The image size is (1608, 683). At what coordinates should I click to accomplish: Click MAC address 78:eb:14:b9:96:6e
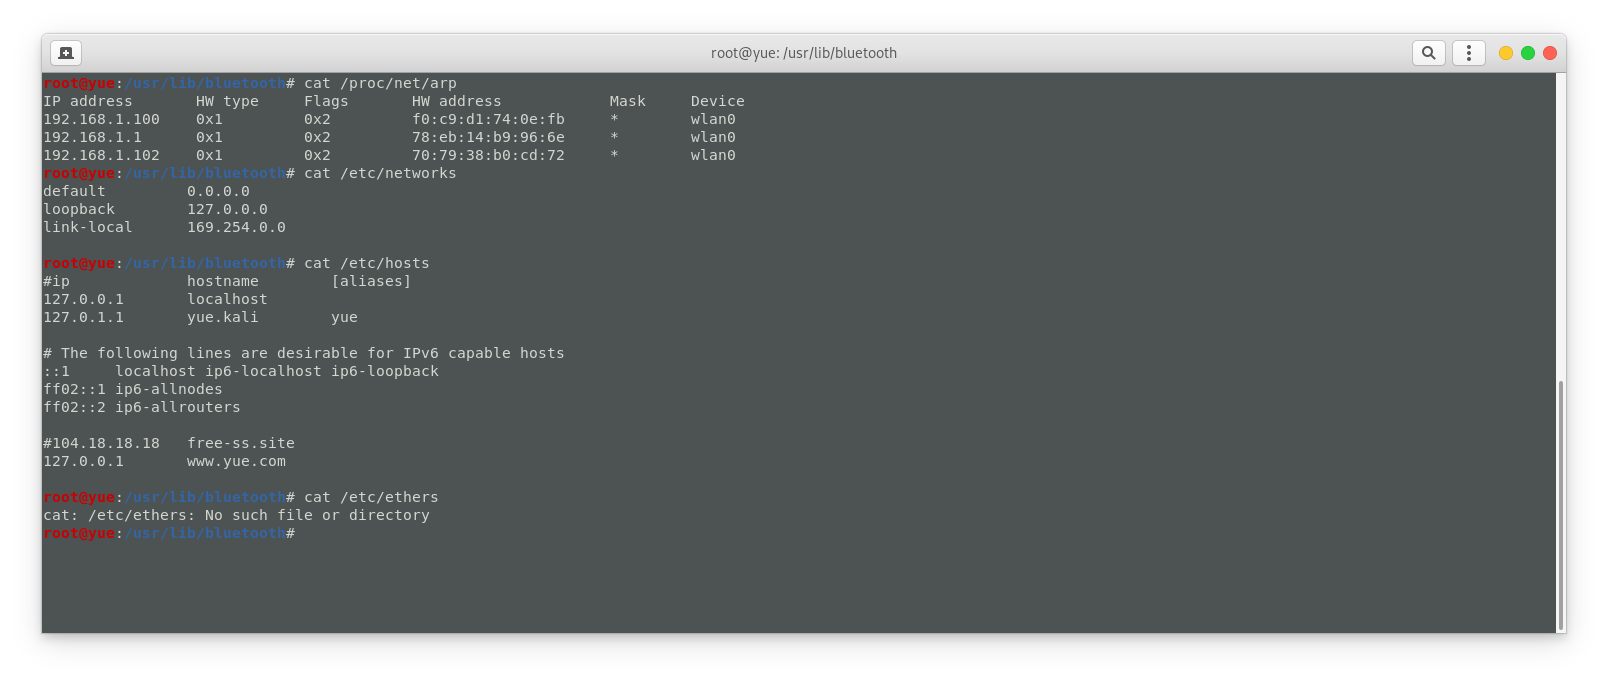(x=488, y=137)
